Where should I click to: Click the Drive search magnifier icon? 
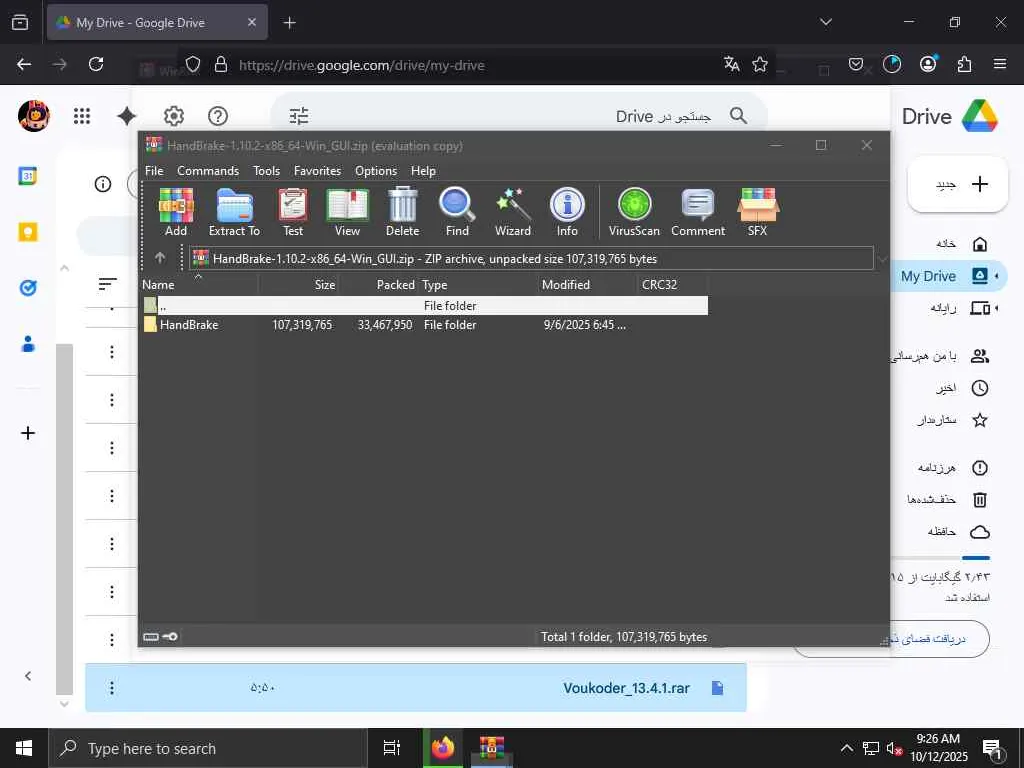tap(739, 116)
